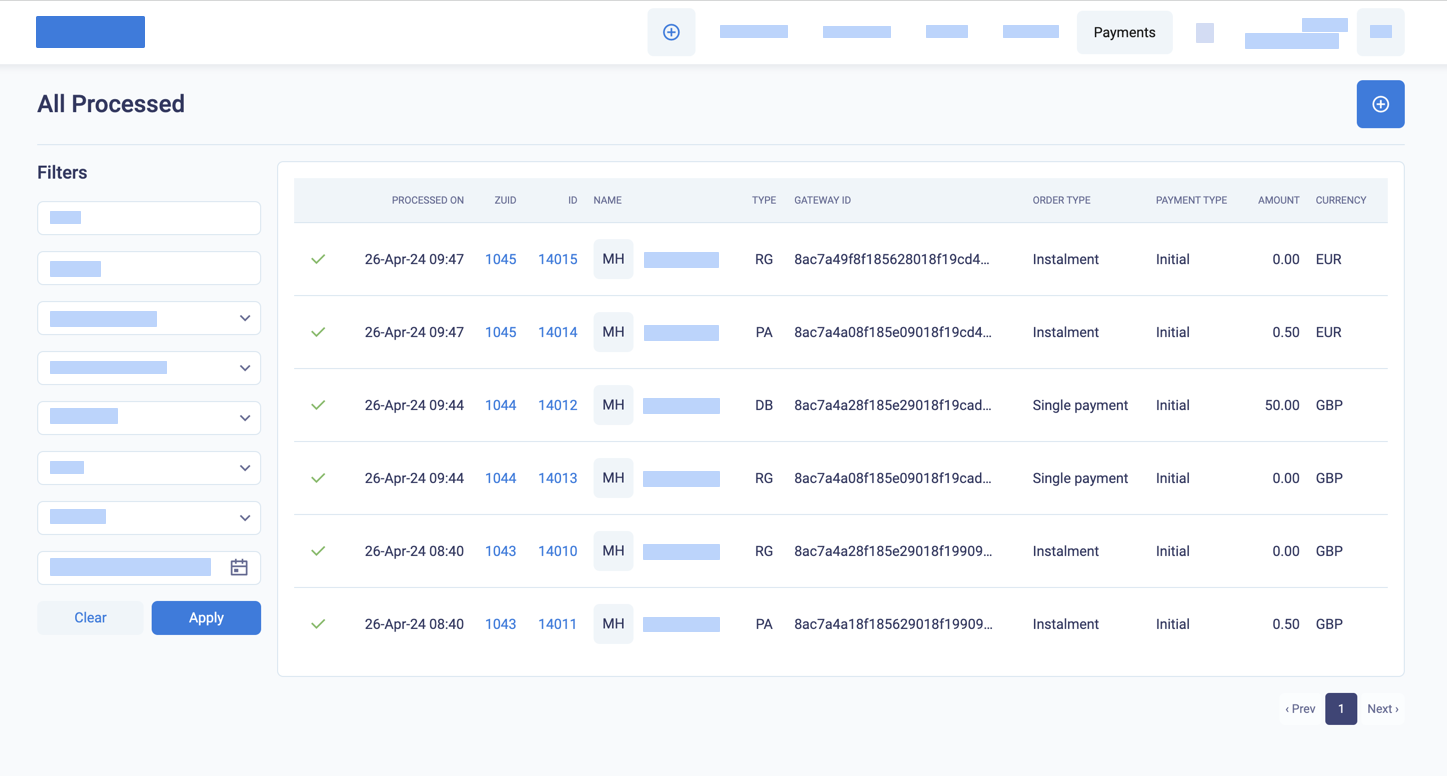Click the blue plus button beside All Processed
1447x776 pixels.
(x=1380, y=104)
